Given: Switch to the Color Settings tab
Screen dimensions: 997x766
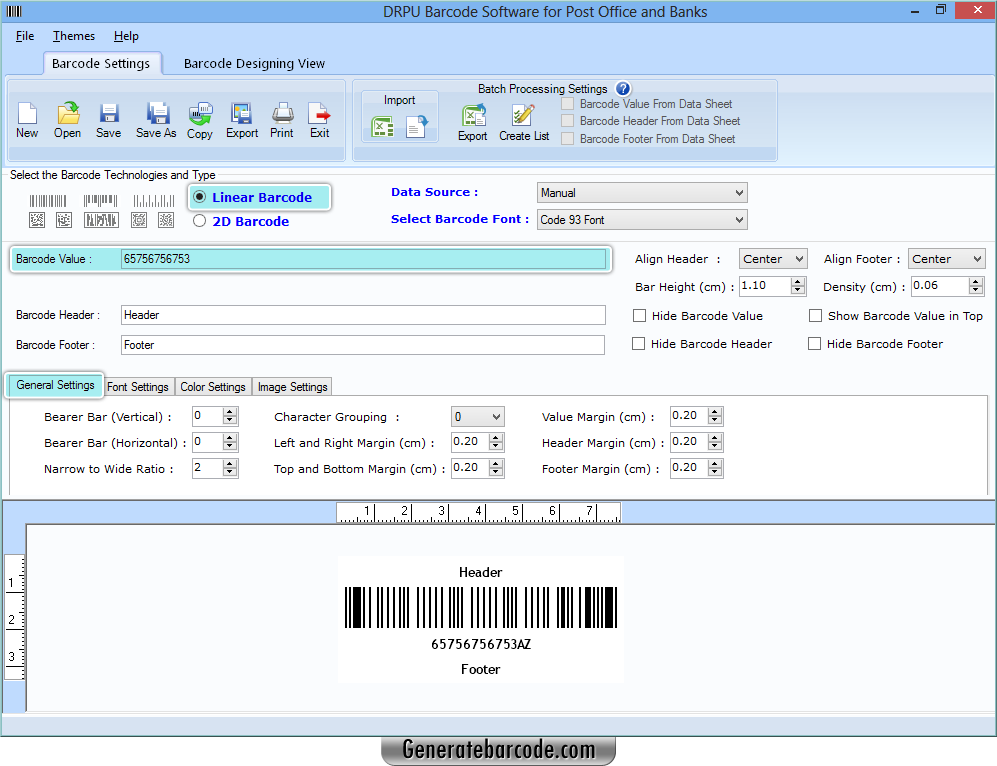Looking at the screenshot, I should click(x=213, y=386).
